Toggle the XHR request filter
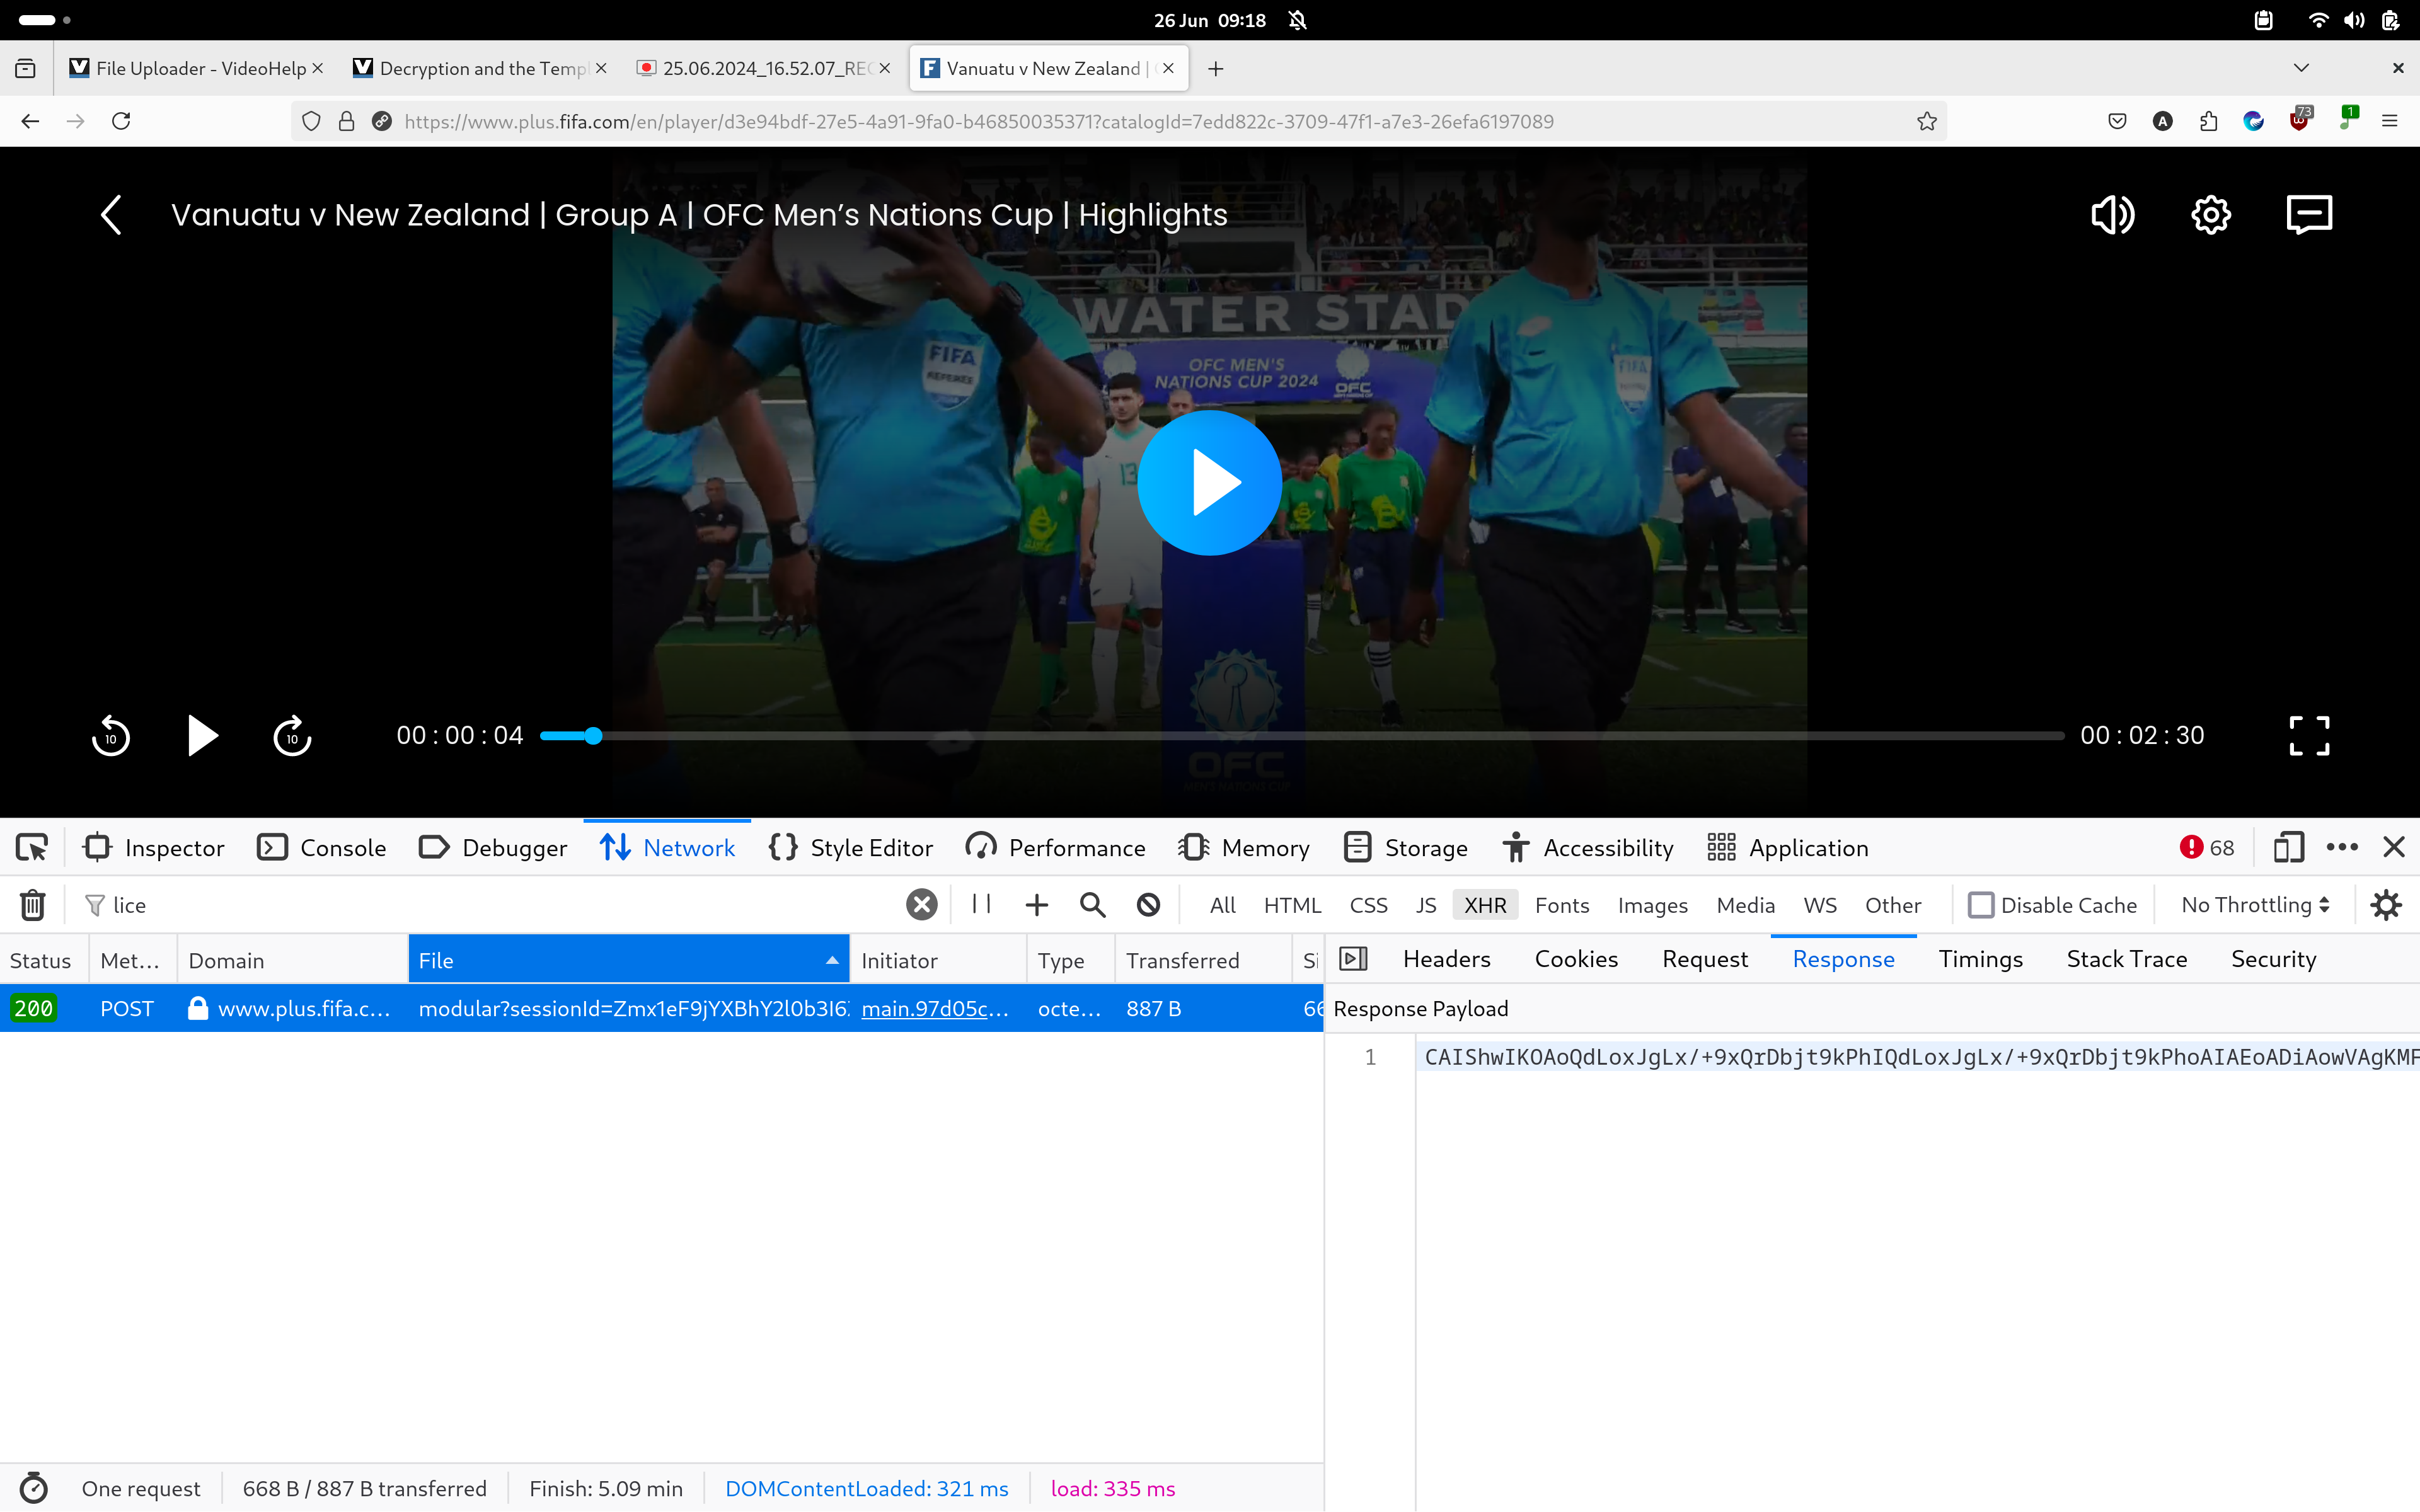 coord(1484,905)
